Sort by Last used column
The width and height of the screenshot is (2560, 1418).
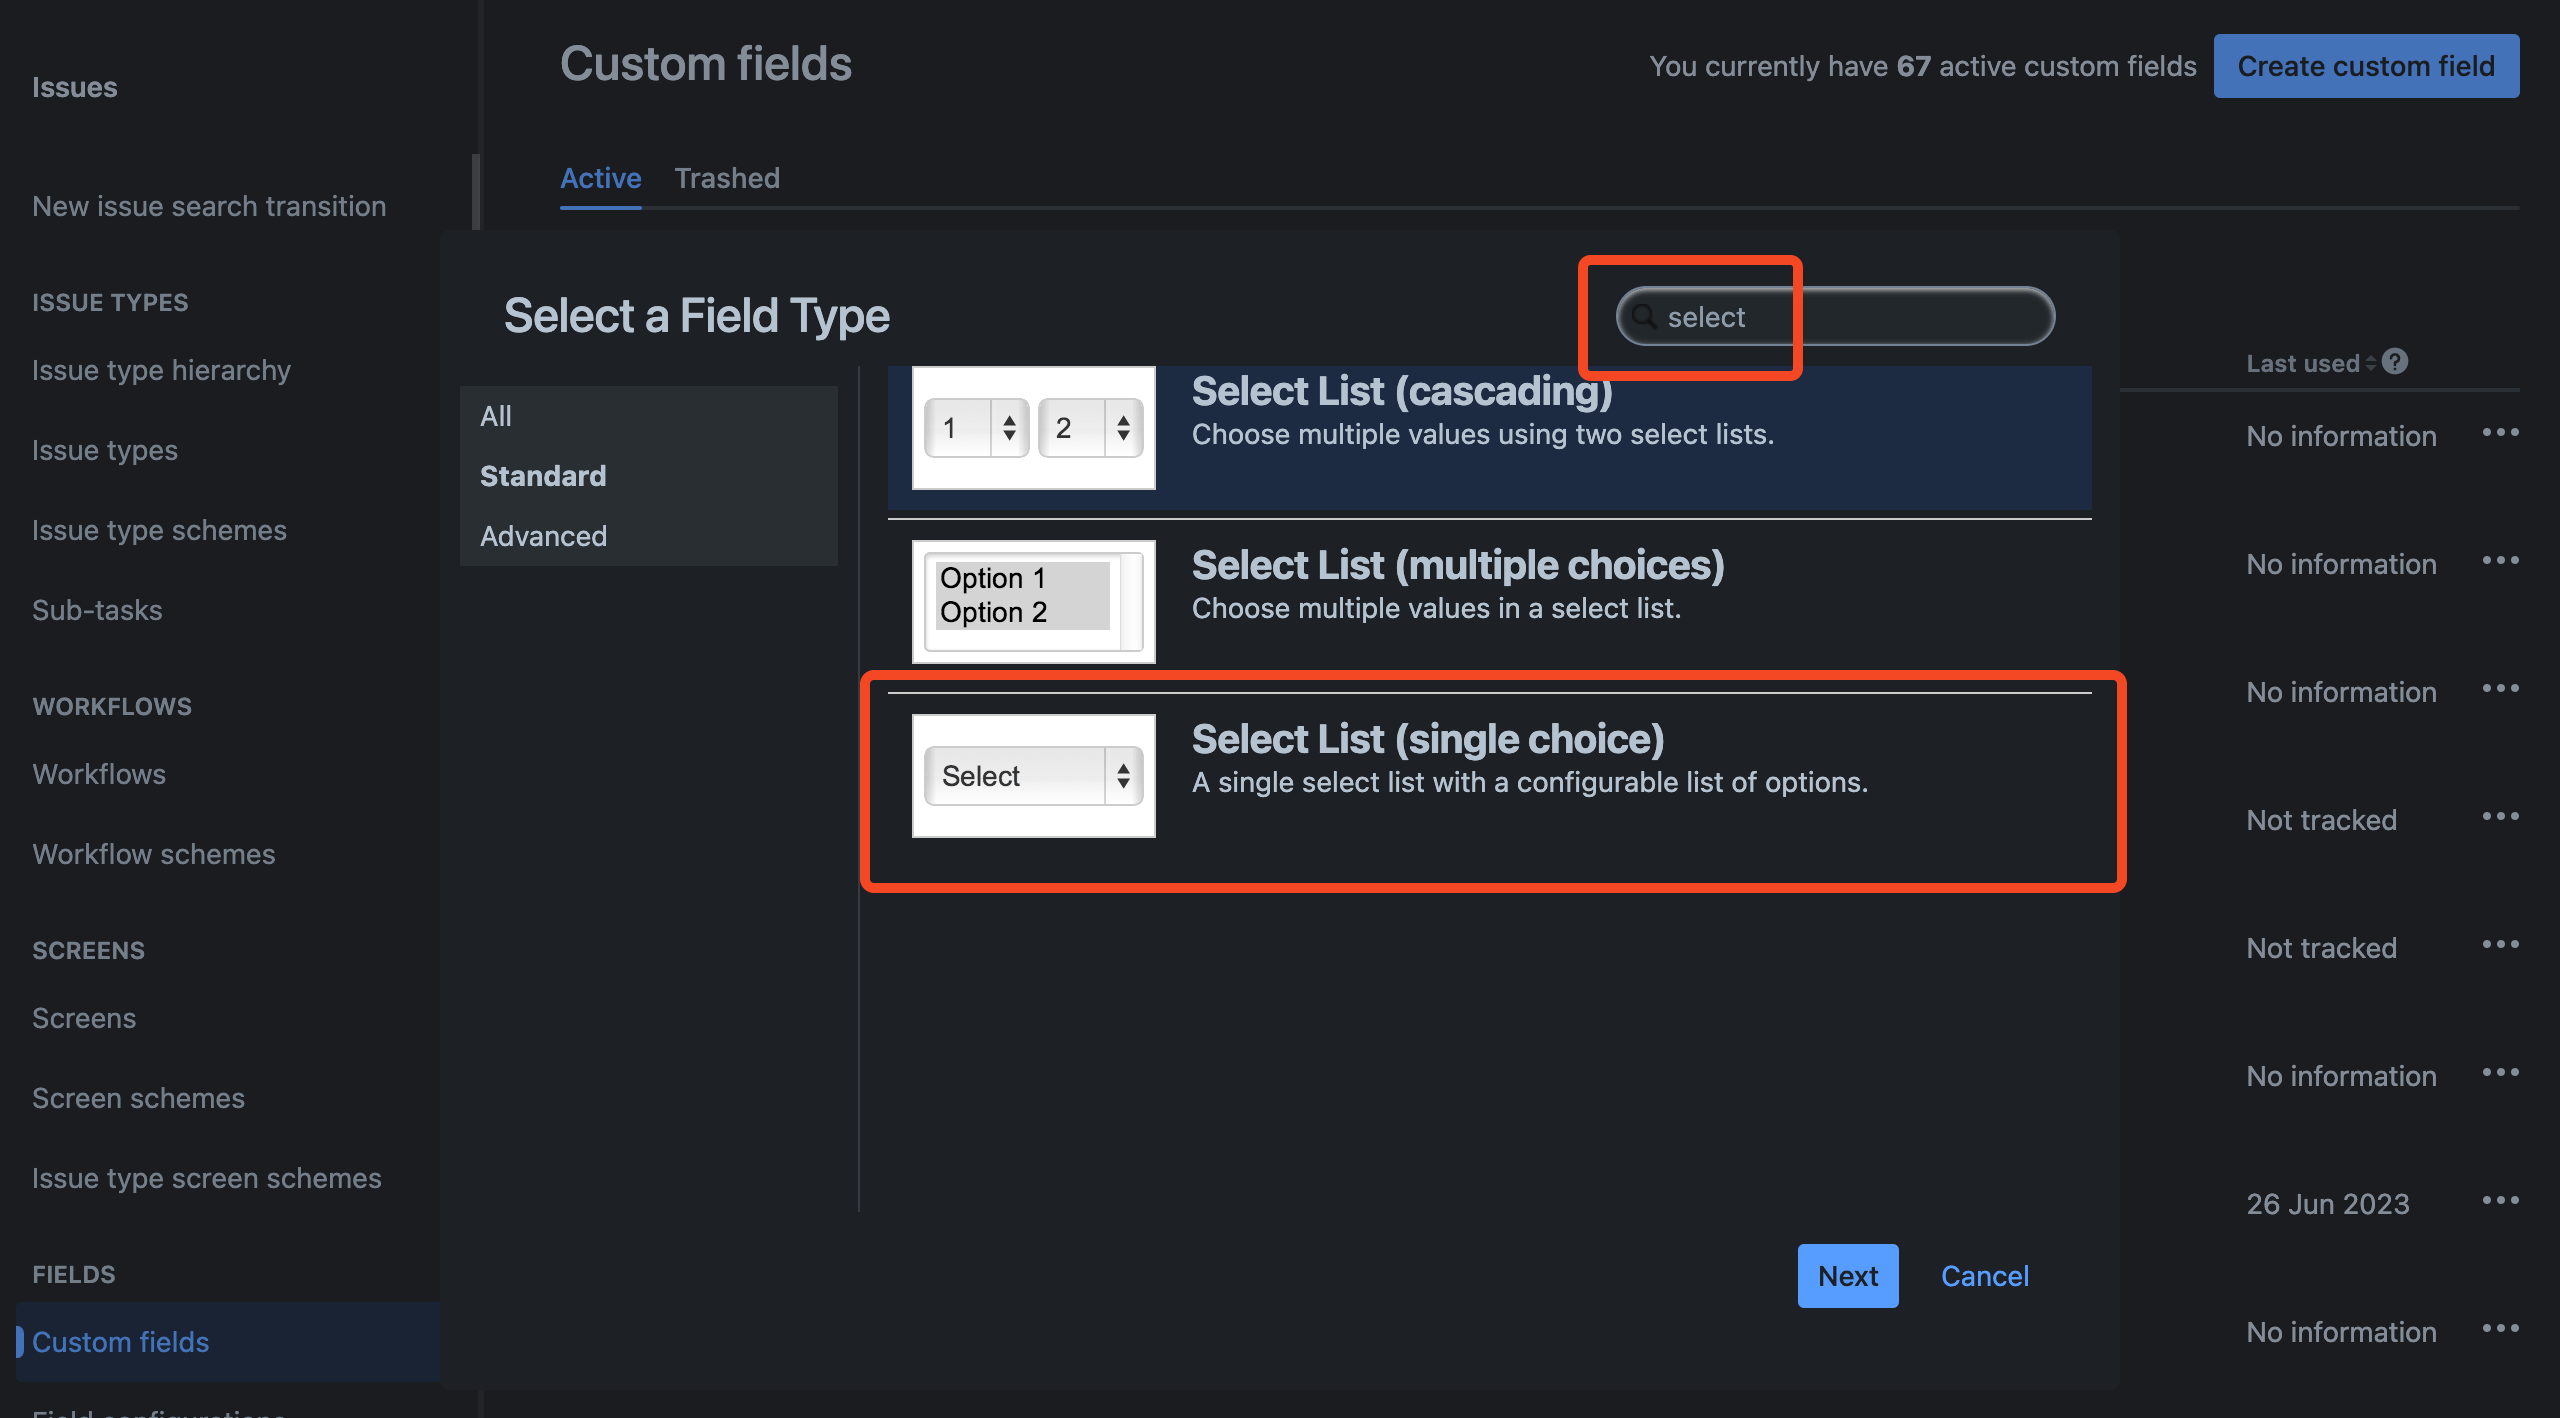pyautogui.click(x=2310, y=363)
